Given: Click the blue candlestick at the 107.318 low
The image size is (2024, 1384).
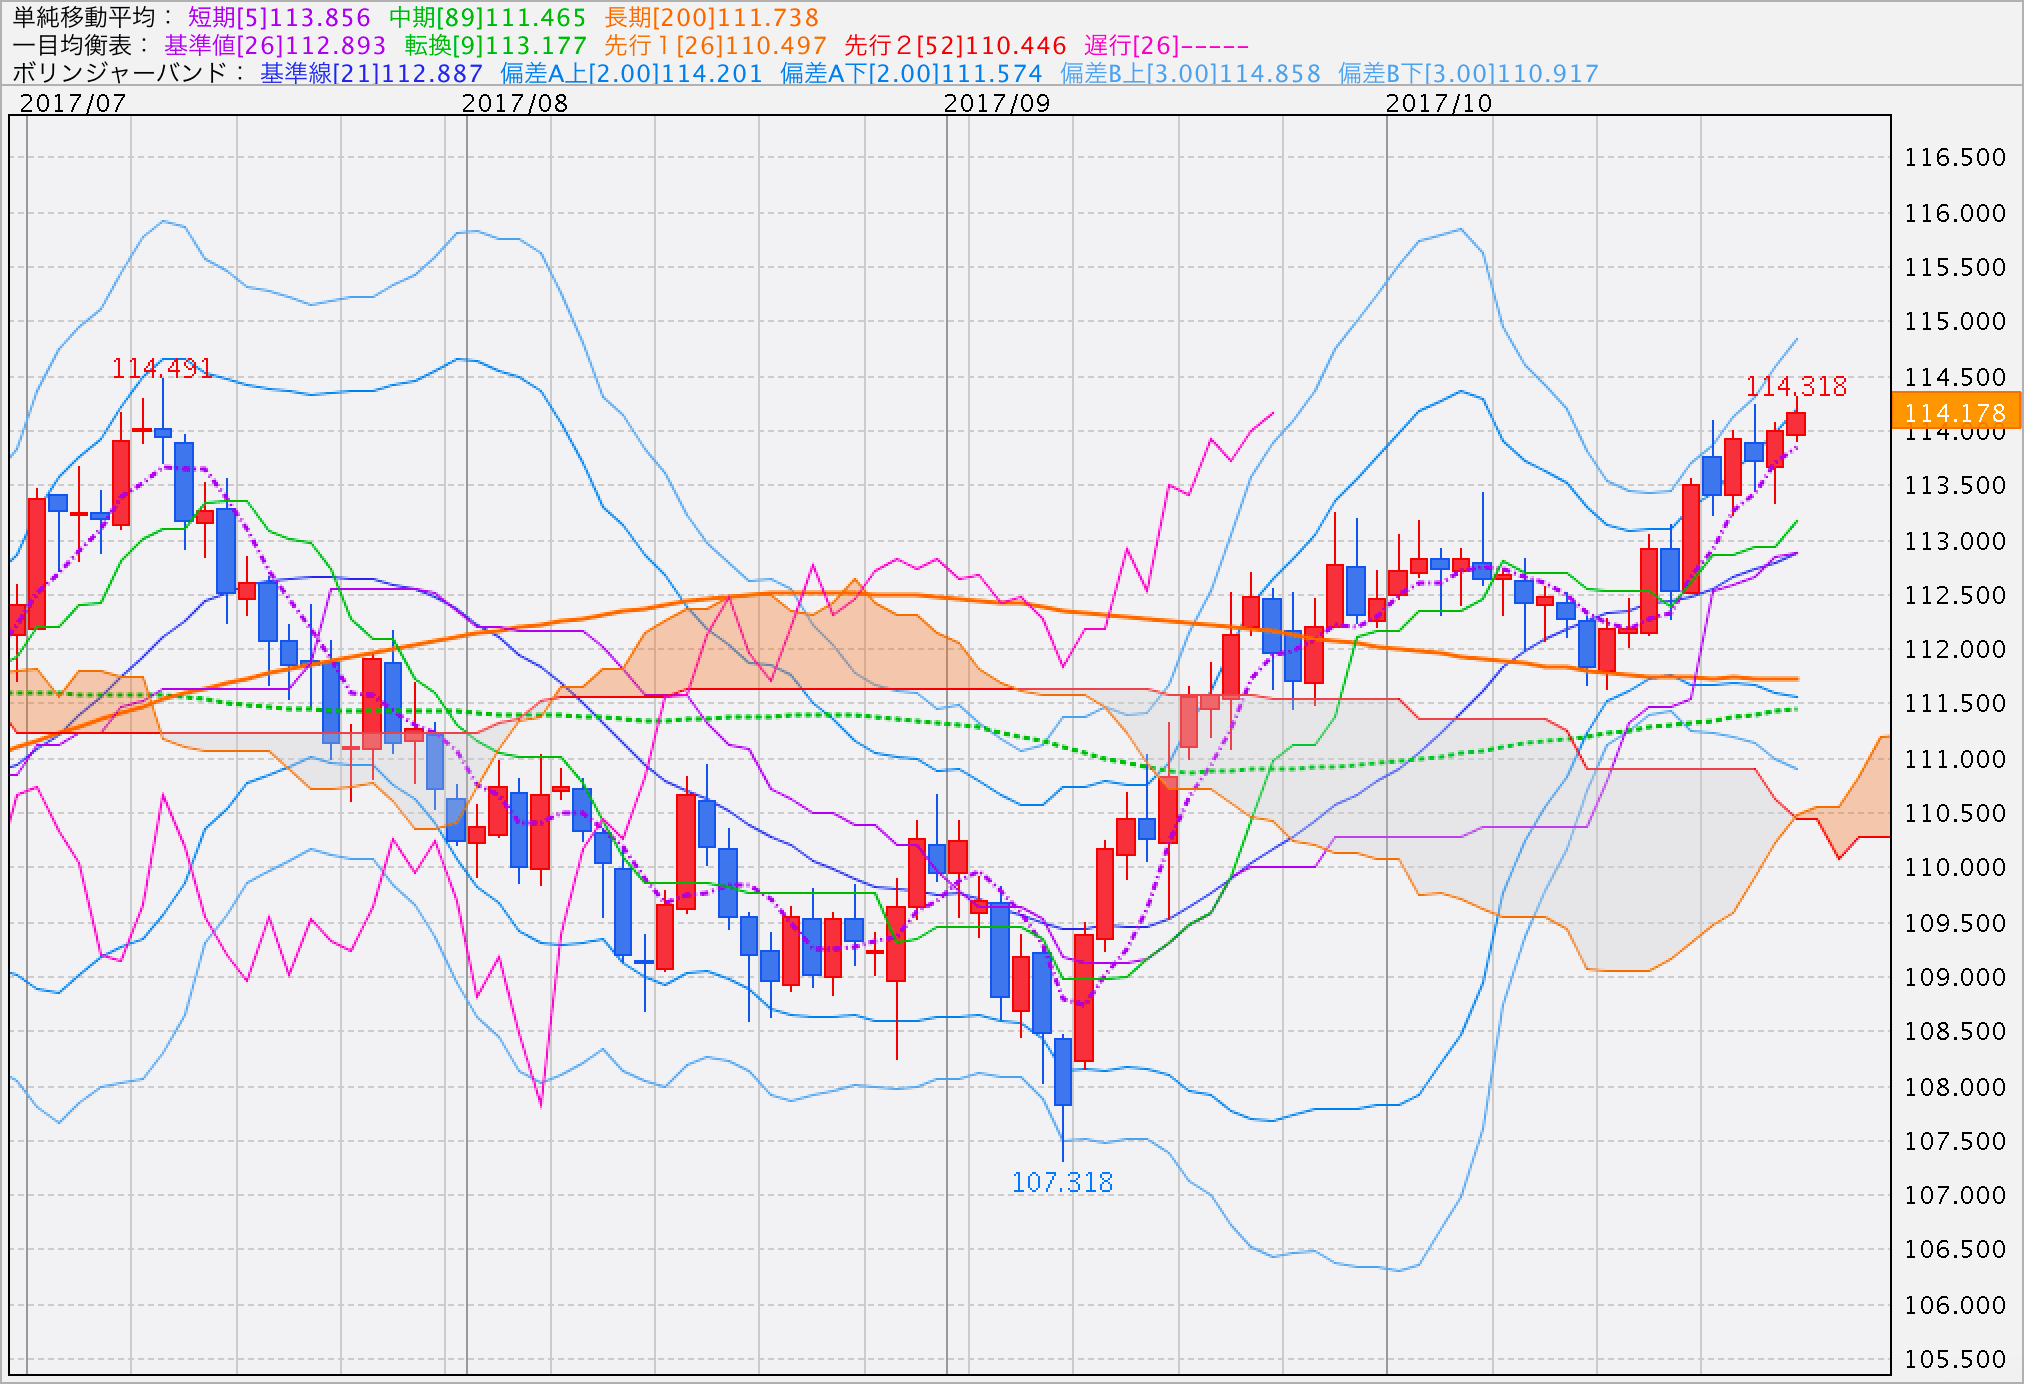Looking at the screenshot, I should tap(1062, 1071).
